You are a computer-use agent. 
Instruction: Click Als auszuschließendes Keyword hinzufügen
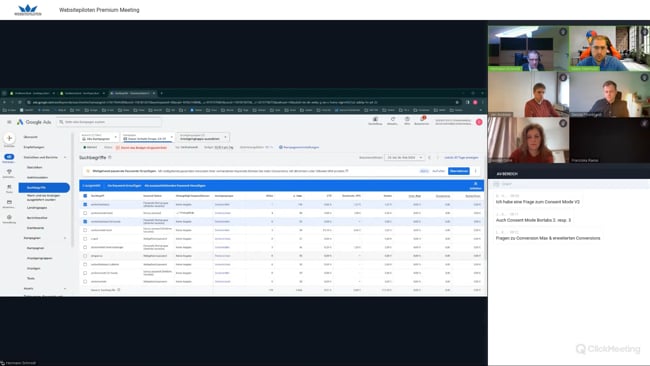coord(175,186)
